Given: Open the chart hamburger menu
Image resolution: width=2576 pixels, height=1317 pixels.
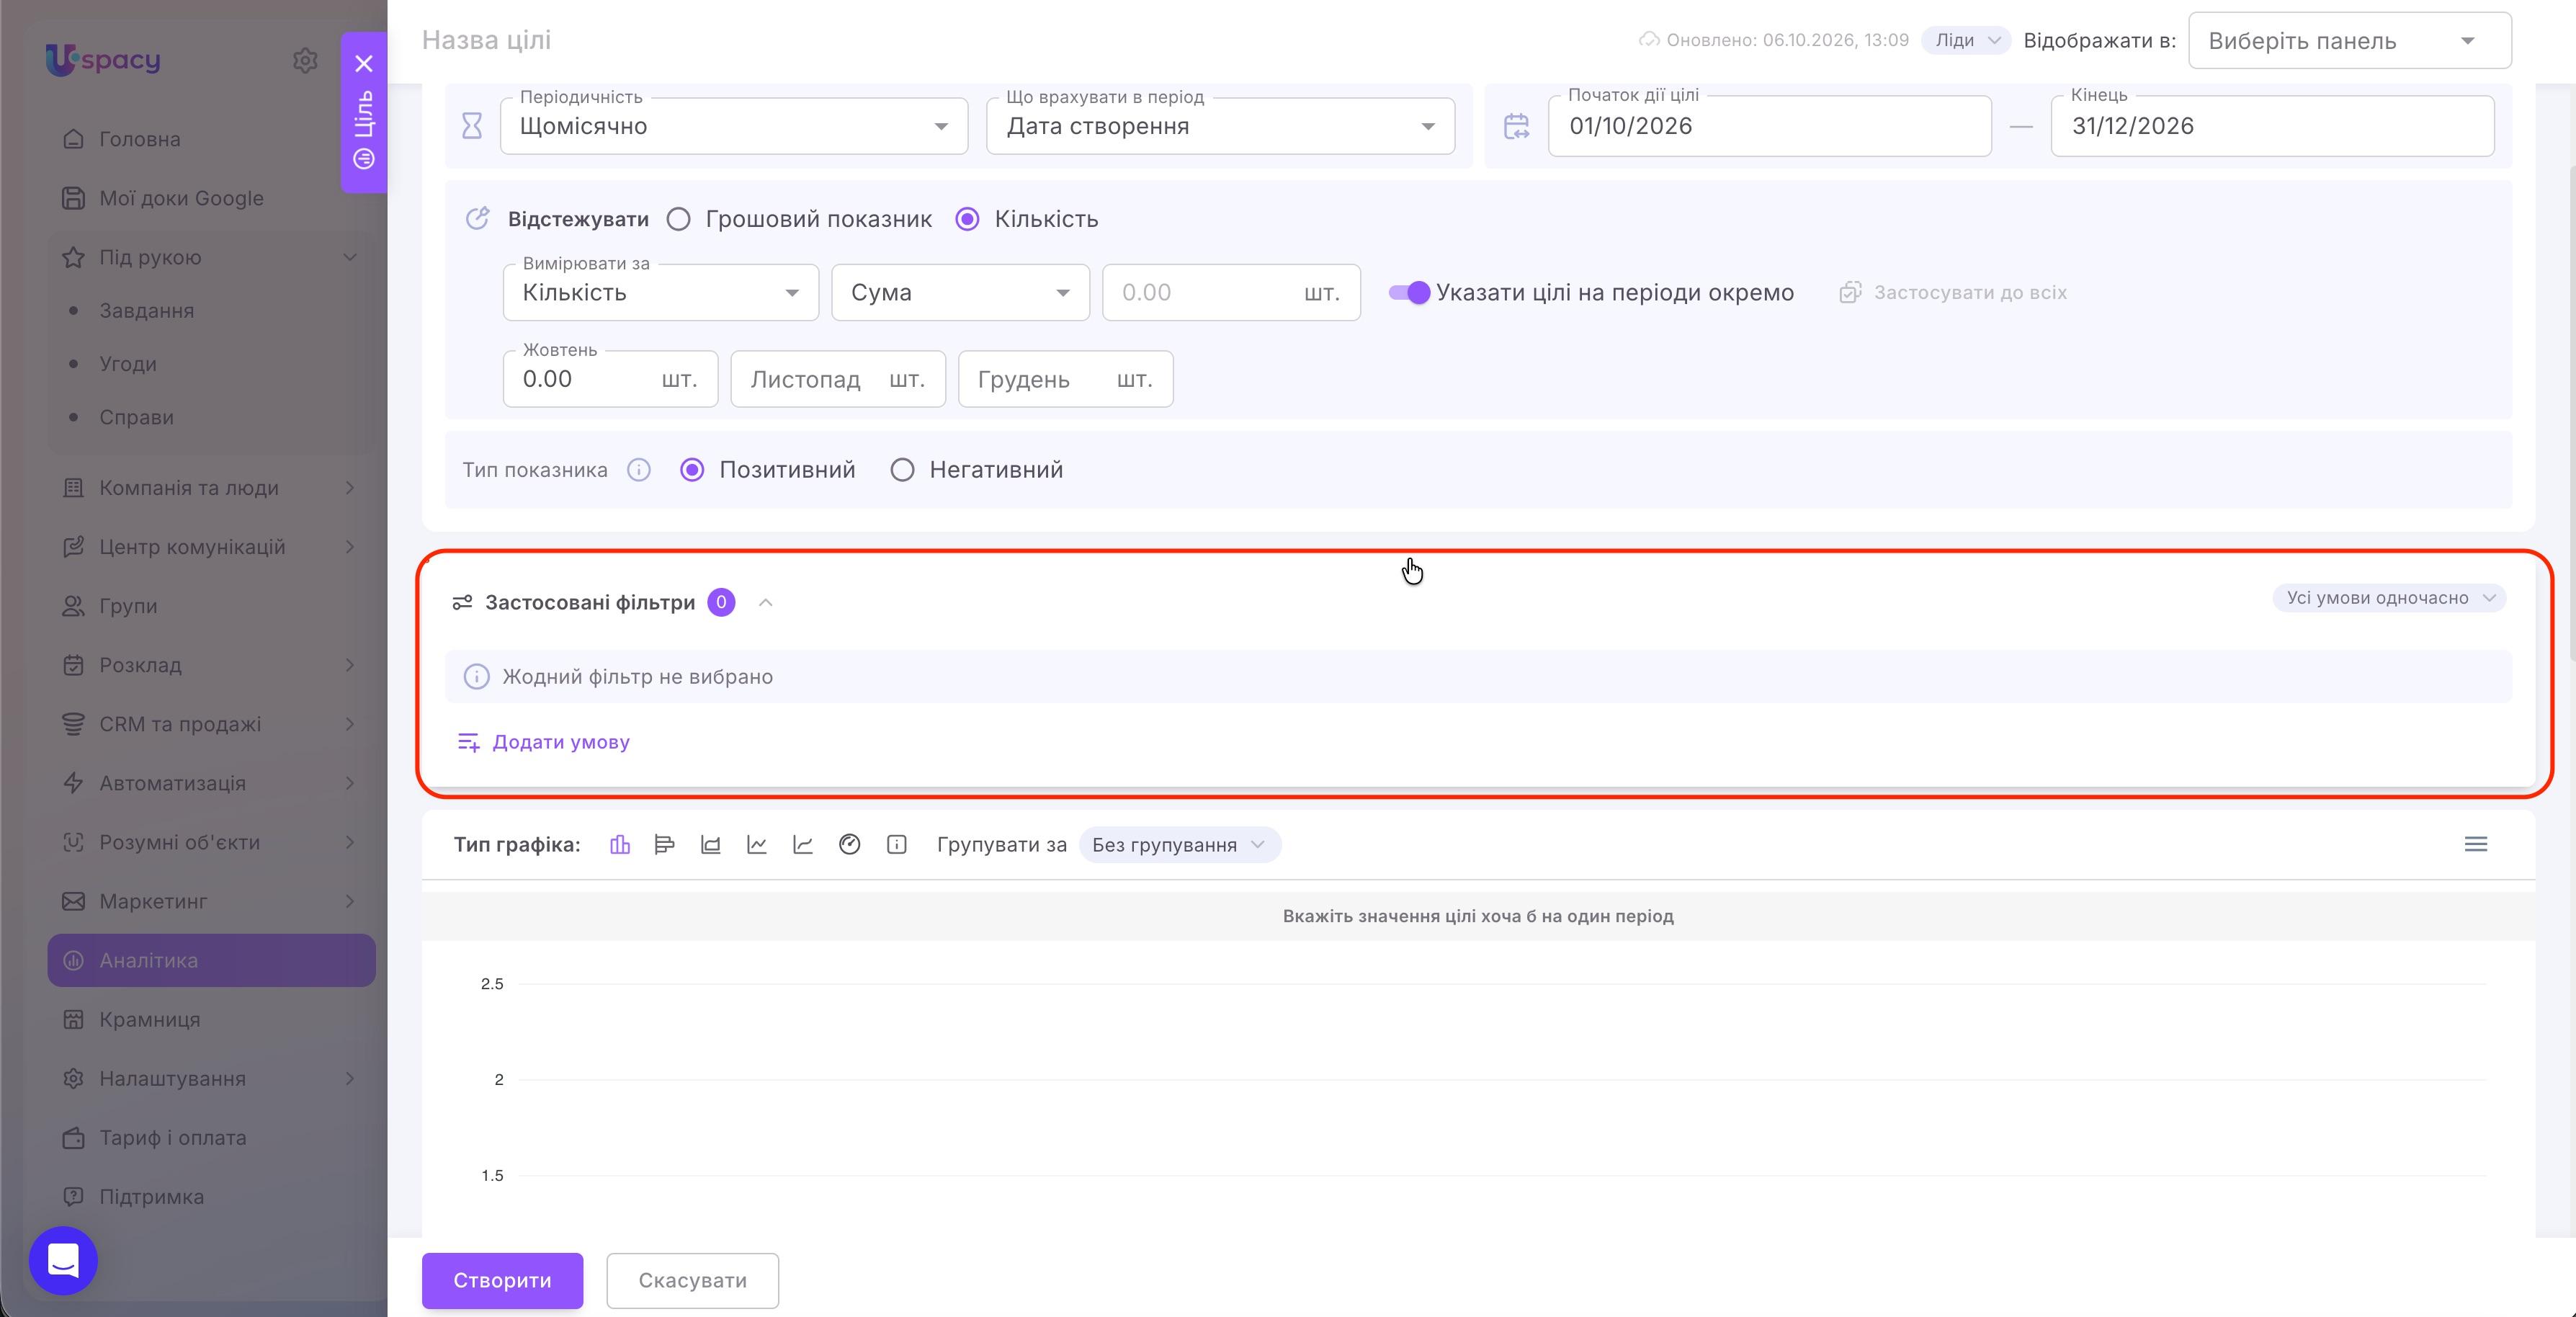Looking at the screenshot, I should tap(2476, 845).
